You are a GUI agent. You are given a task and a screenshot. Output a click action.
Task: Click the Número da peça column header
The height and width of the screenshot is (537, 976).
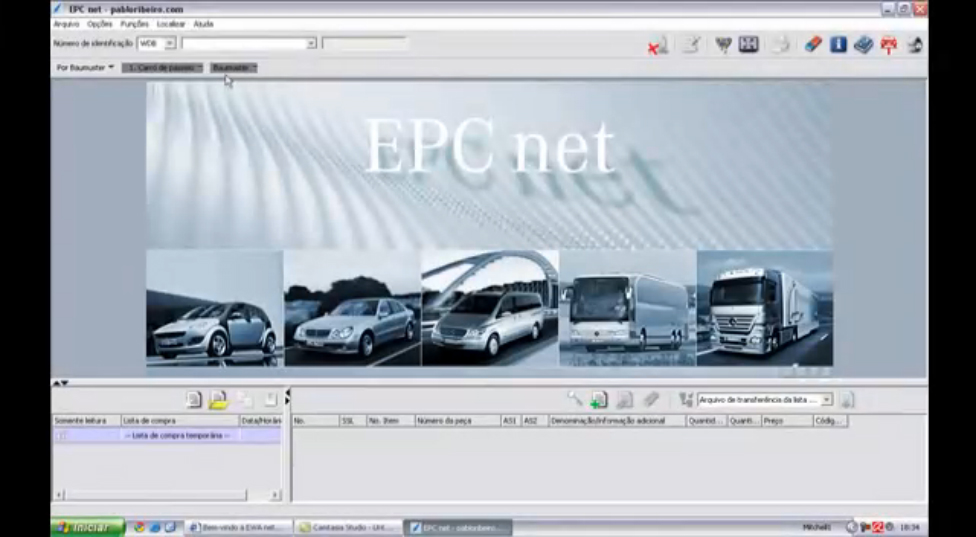point(458,421)
